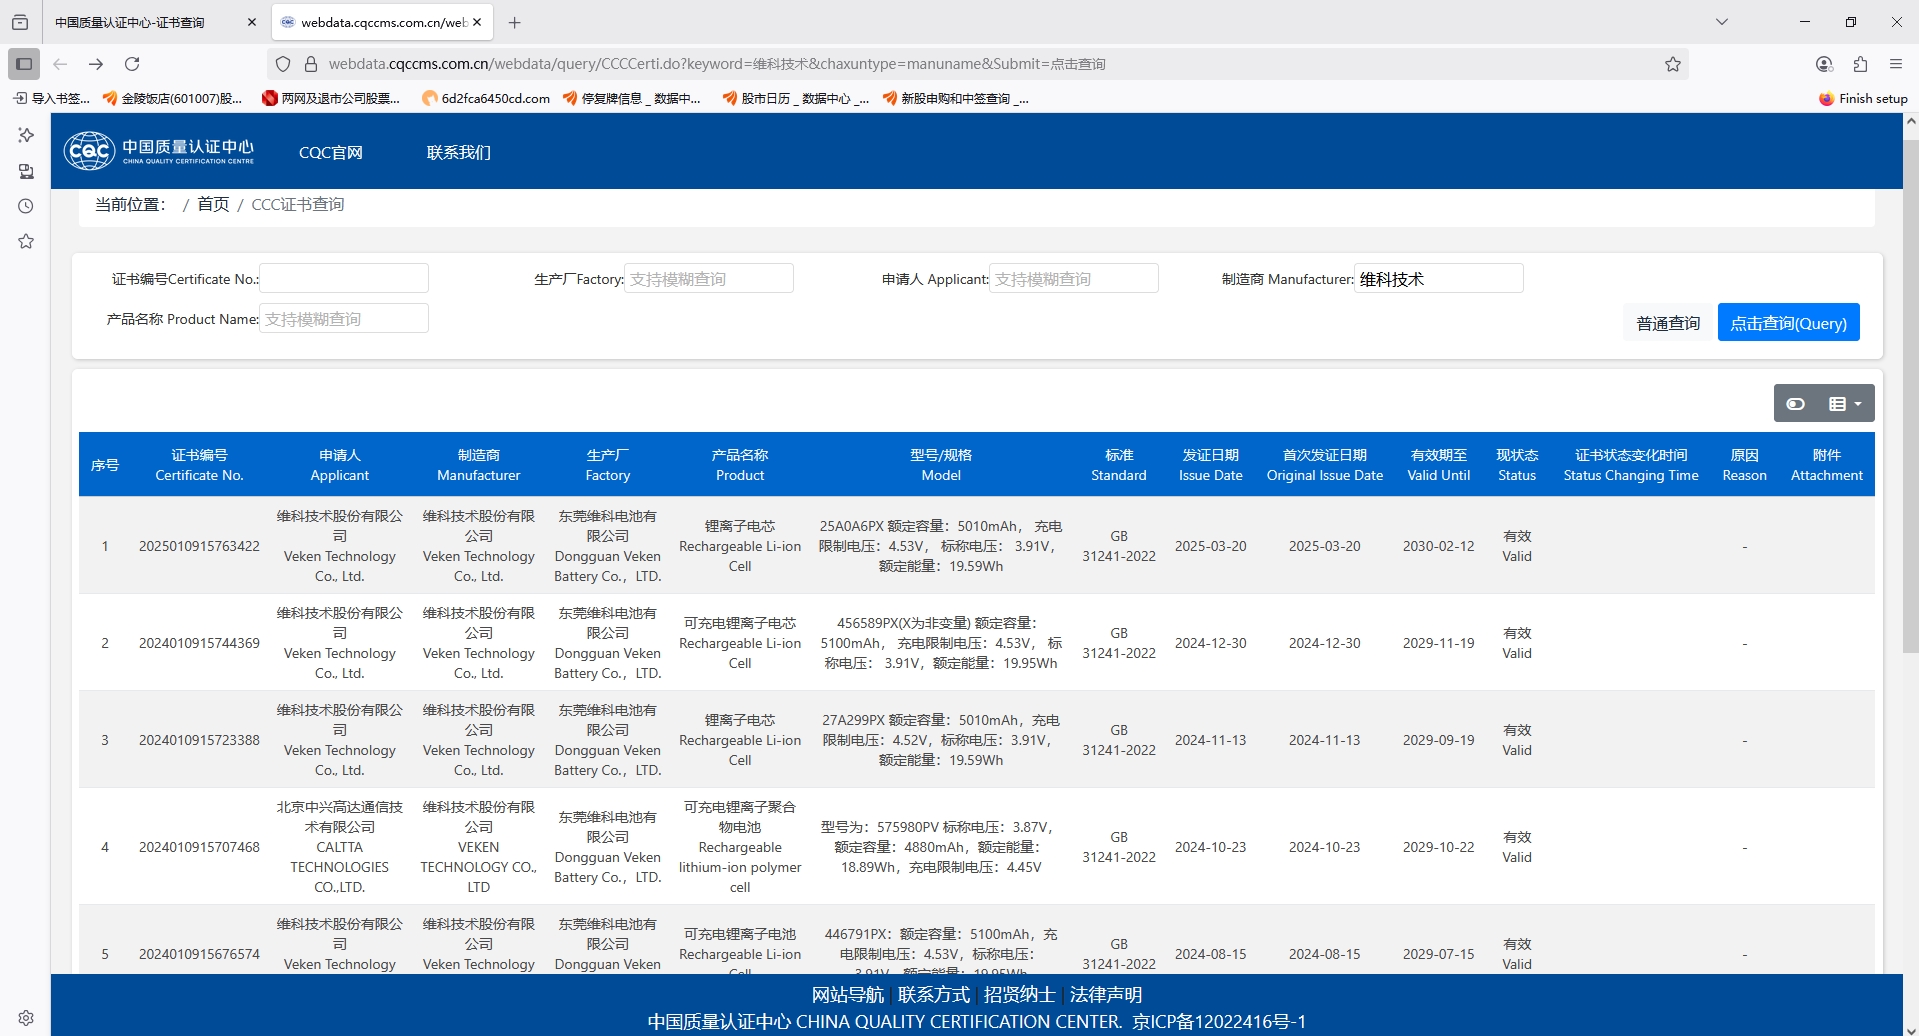Image resolution: width=1919 pixels, height=1036 pixels.
Task: Open the browser account icon
Action: pyautogui.click(x=1824, y=64)
